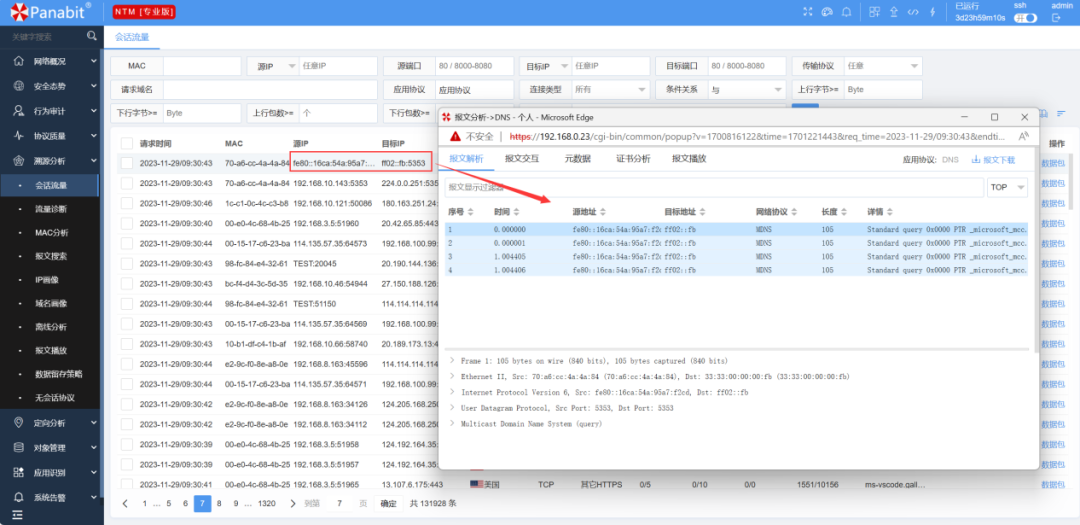1080x525 pixels.
Task: Click the 对象管理 database icon
Action: (x=19, y=447)
